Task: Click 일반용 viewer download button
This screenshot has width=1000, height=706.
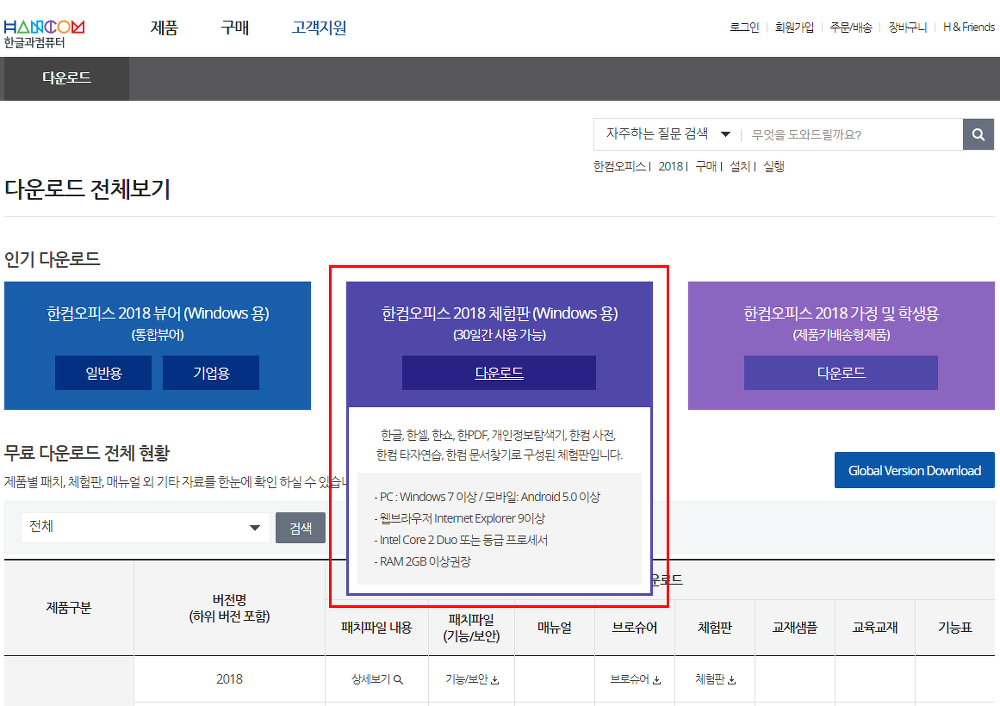Action: tap(103, 372)
